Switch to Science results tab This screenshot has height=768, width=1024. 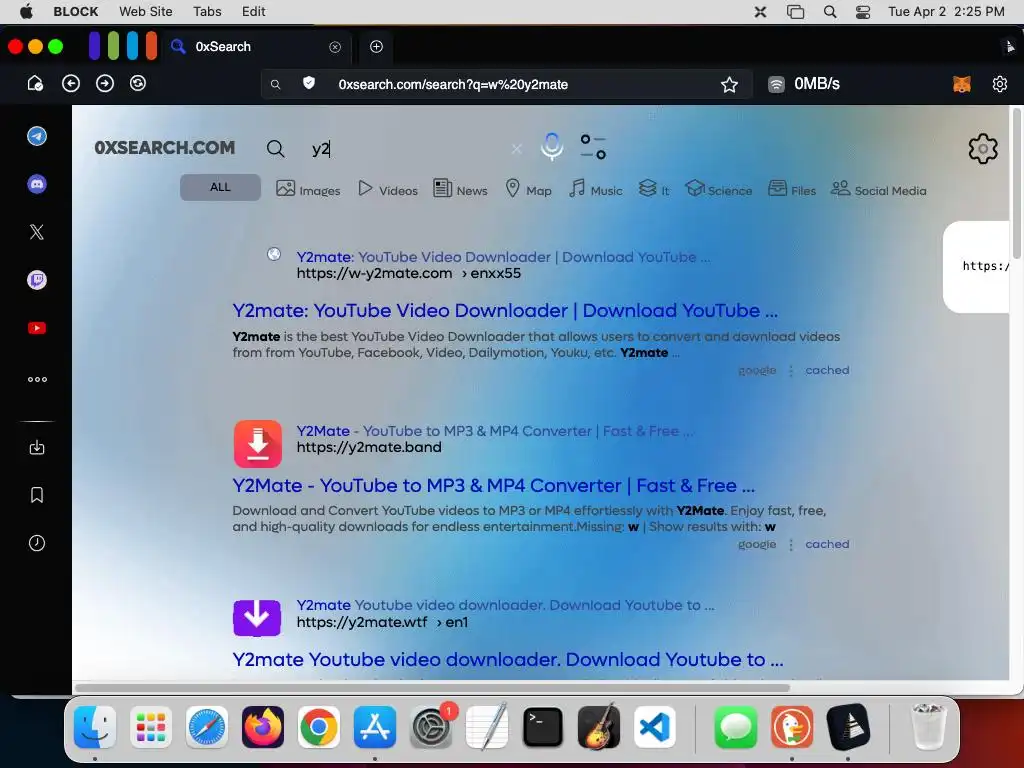tap(719, 189)
